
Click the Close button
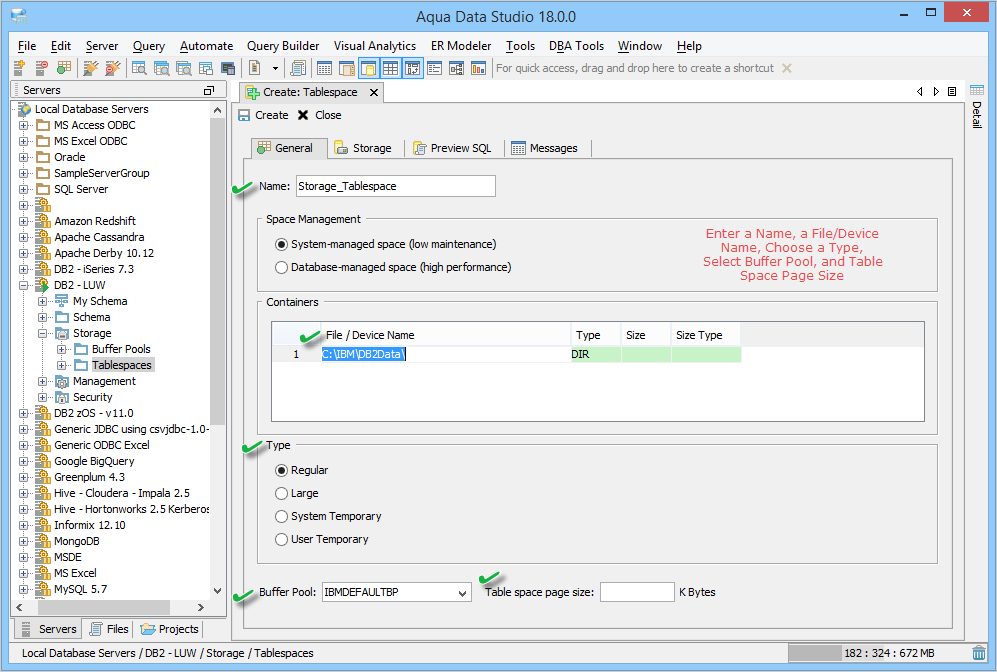(320, 115)
